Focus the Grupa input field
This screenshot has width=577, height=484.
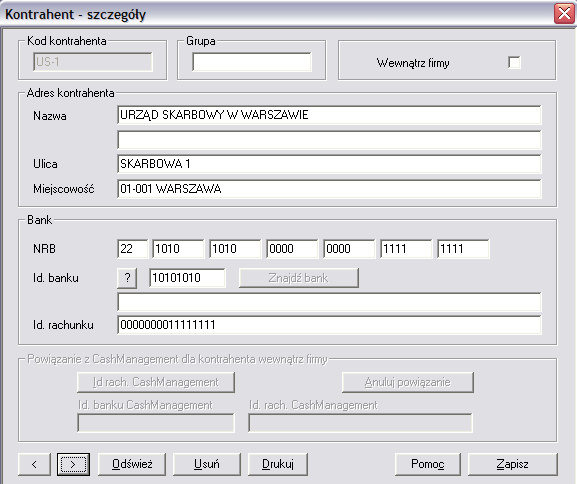(252, 62)
